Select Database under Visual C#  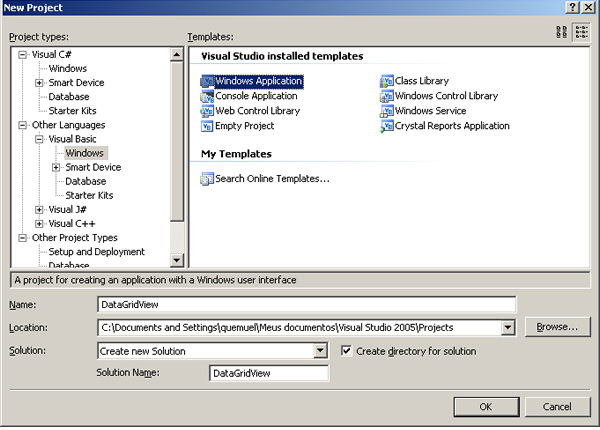tap(69, 97)
